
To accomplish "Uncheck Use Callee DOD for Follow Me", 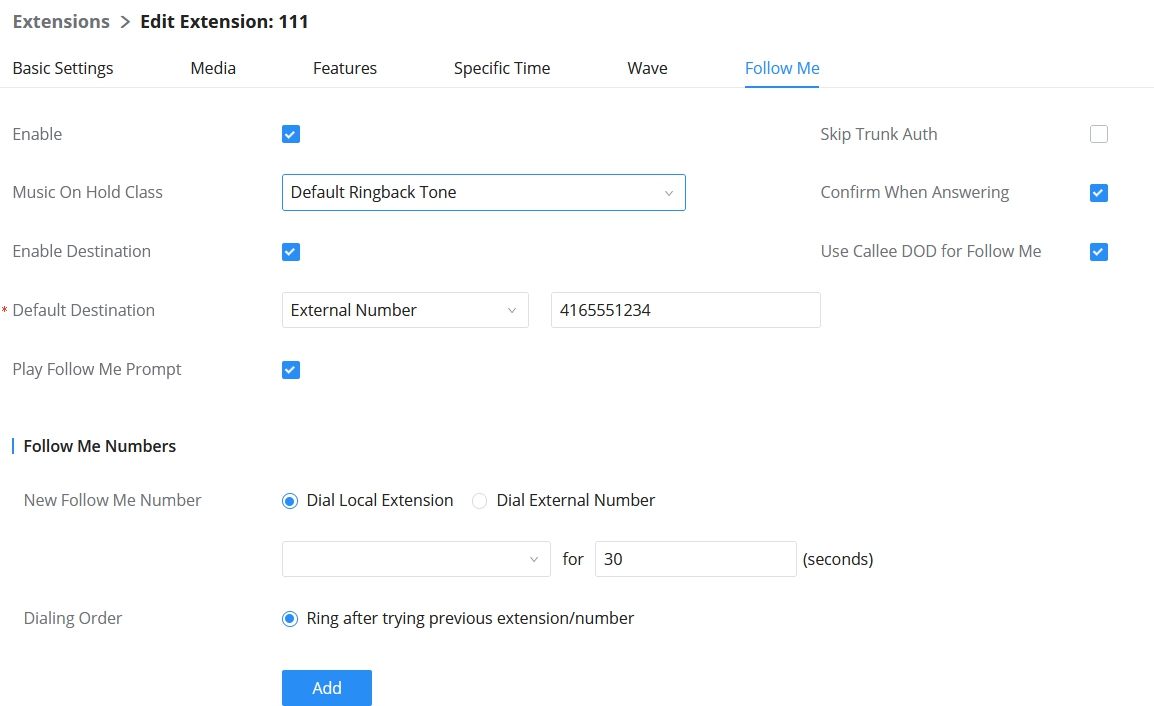I will click(x=1099, y=252).
